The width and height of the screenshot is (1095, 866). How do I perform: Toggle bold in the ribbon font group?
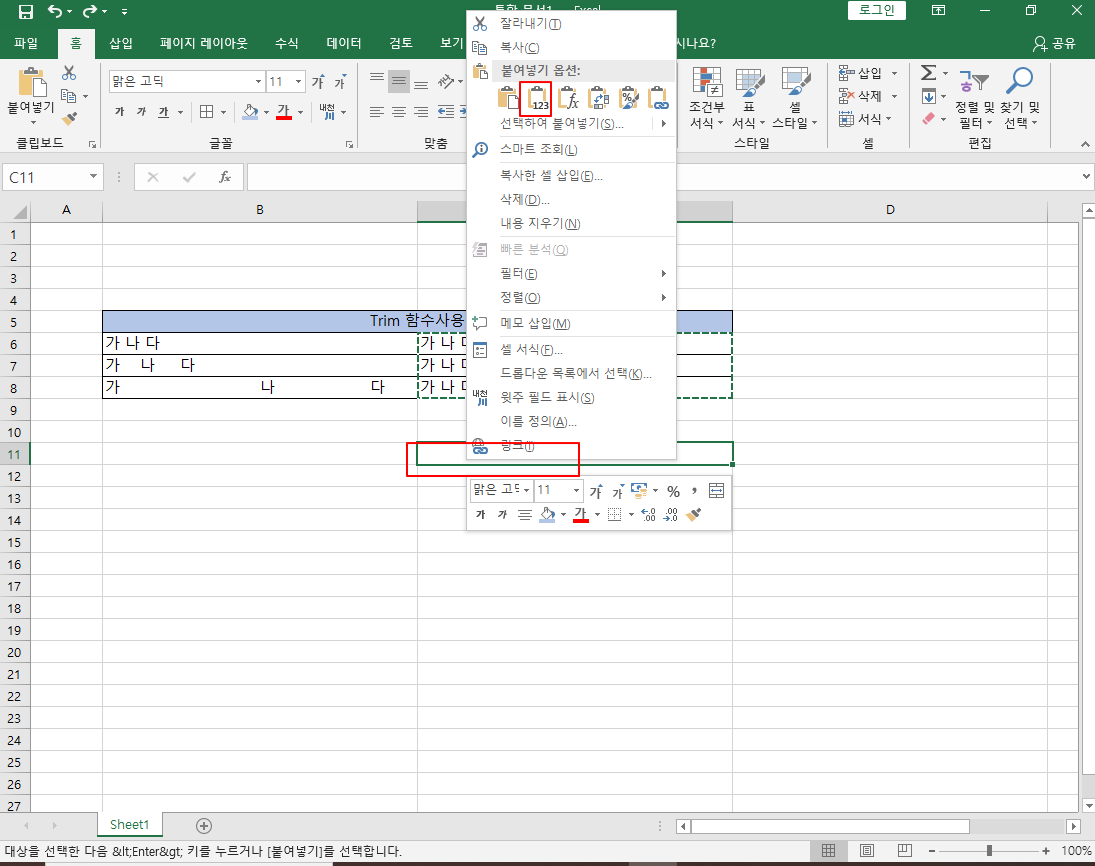119,112
